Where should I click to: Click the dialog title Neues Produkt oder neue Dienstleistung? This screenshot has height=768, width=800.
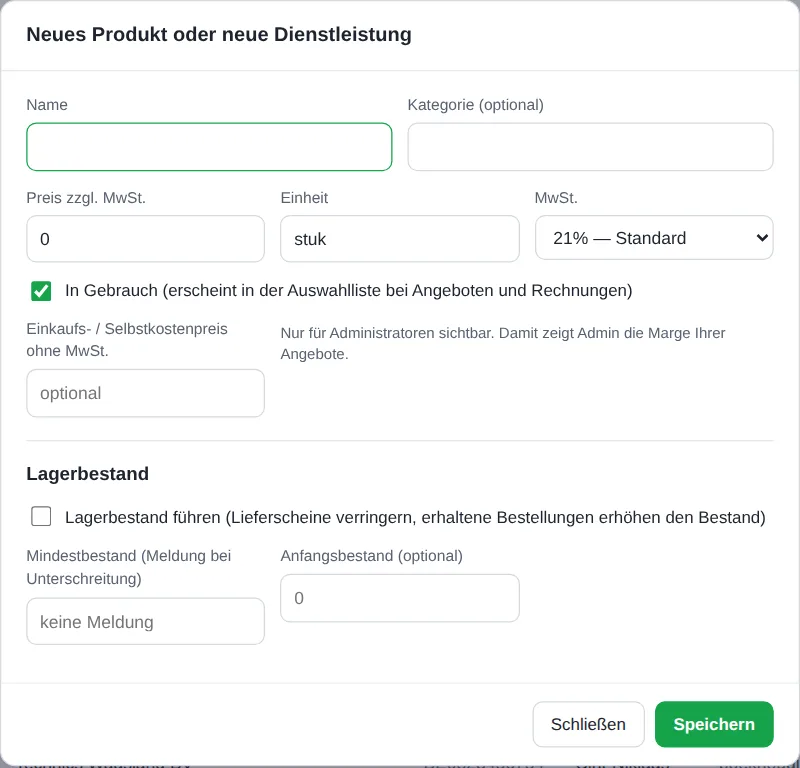coord(219,34)
